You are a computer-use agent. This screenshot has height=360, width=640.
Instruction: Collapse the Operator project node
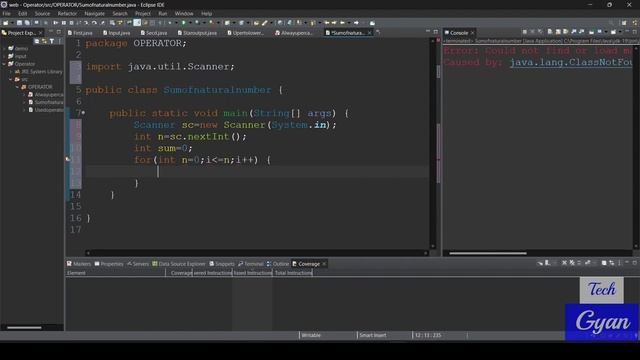(4, 64)
